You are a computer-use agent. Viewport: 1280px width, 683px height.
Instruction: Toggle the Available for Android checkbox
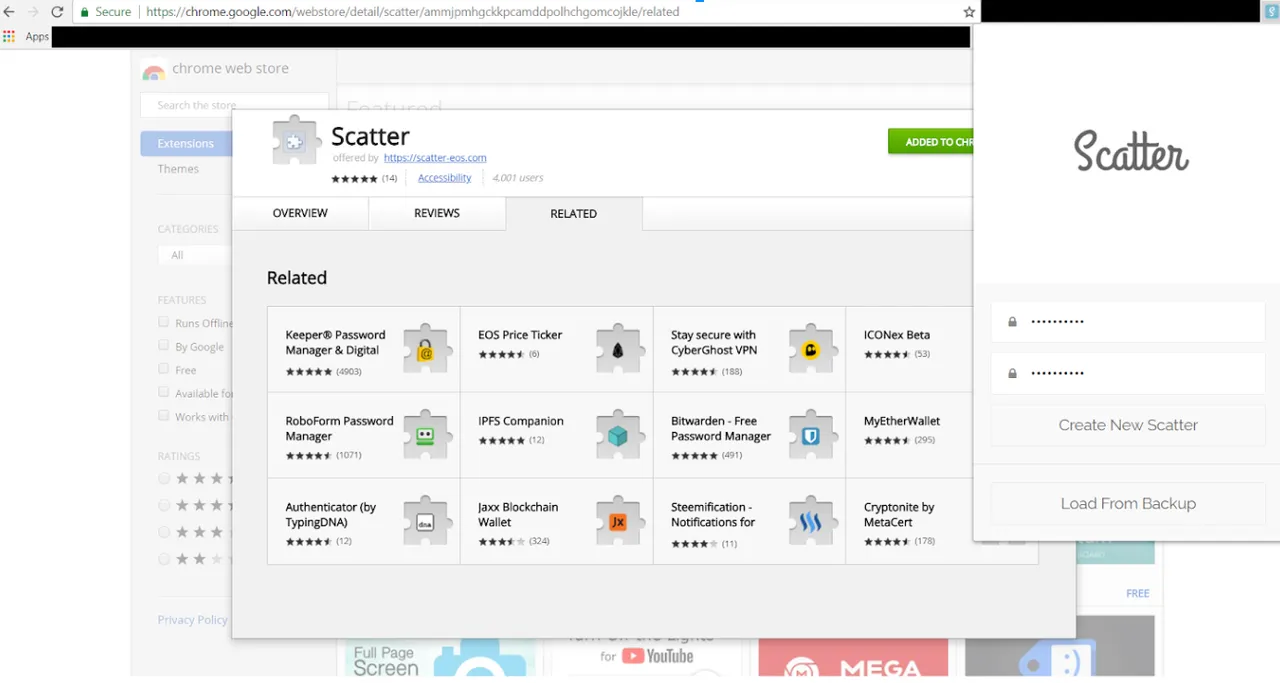click(x=163, y=392)
